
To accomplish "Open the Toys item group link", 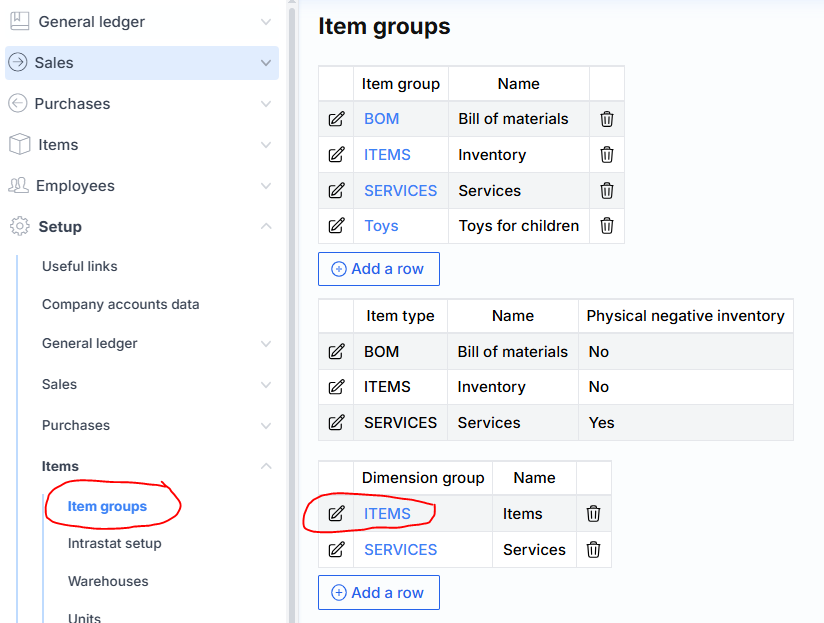I will pos(381,226).
